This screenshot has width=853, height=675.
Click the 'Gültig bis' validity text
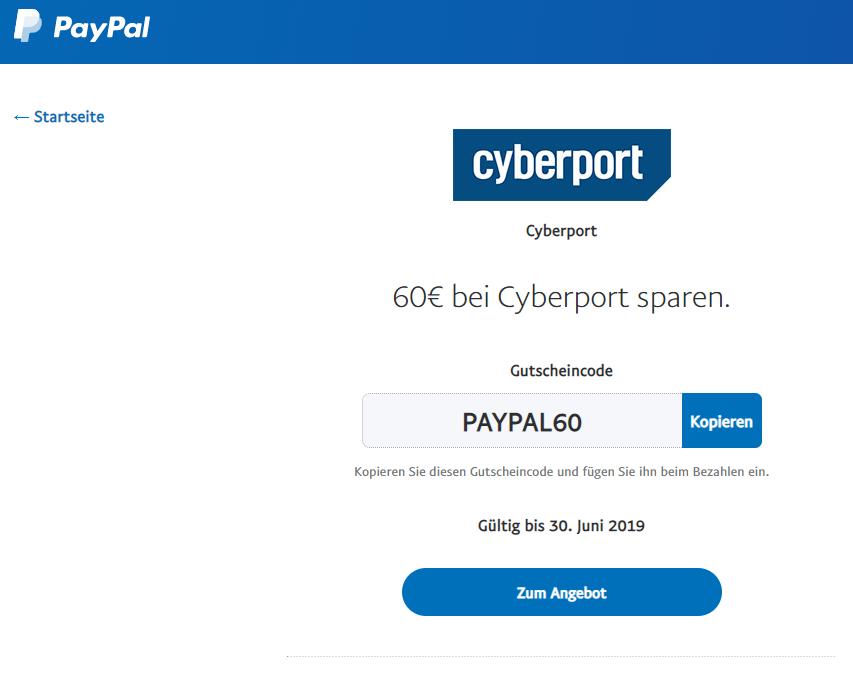(511, 525)
